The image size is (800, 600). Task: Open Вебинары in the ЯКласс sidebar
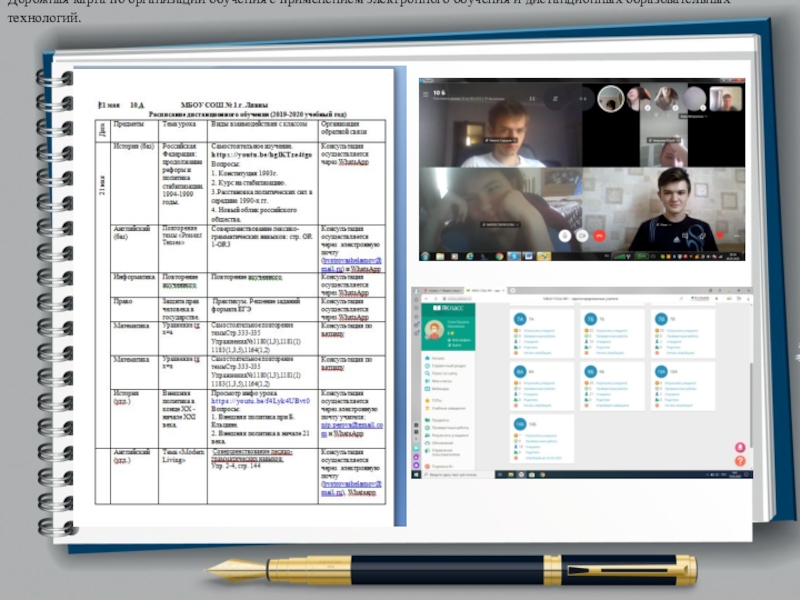tap(437, 389)
